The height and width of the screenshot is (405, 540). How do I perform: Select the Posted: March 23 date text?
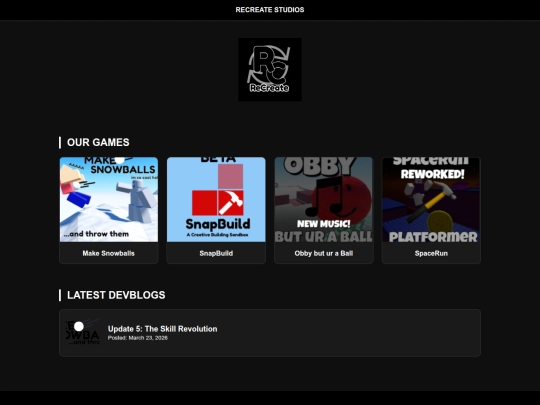(x=138, y=338)
